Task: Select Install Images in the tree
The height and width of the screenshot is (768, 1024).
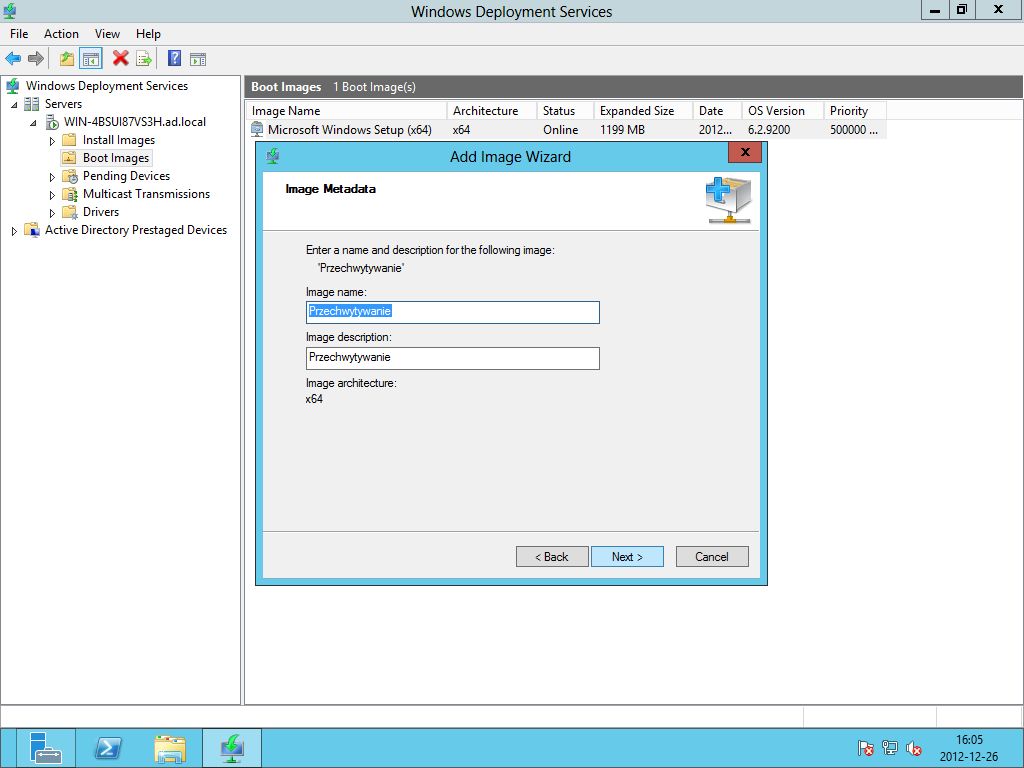Action: coord(119,140)
